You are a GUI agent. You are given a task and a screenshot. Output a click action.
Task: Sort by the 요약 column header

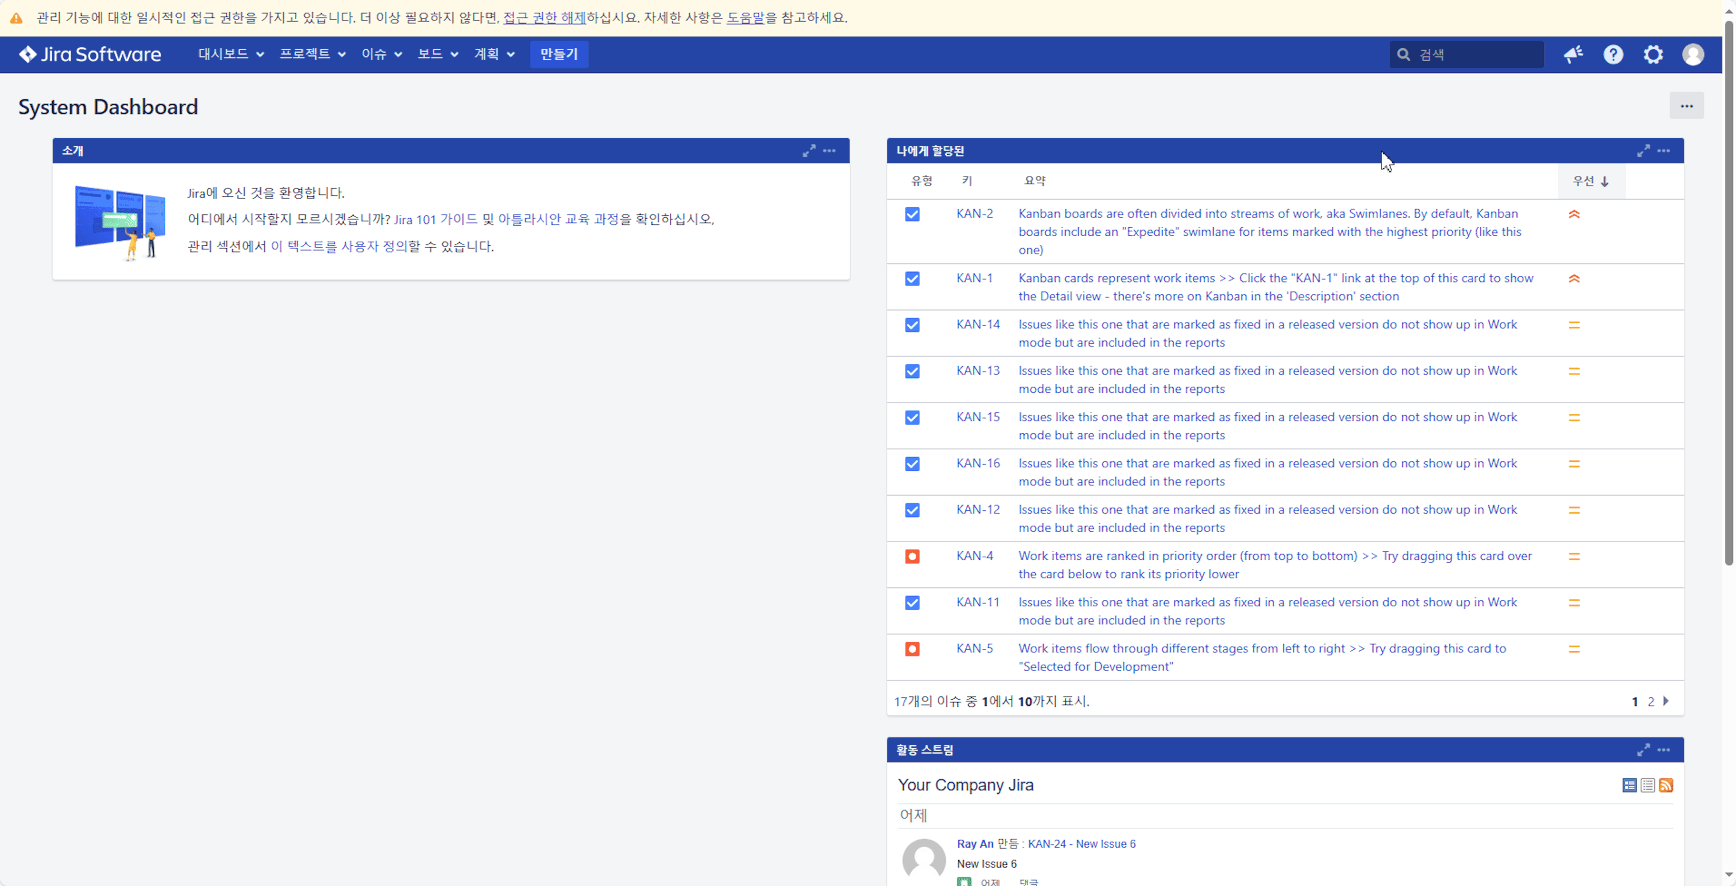1035,181
